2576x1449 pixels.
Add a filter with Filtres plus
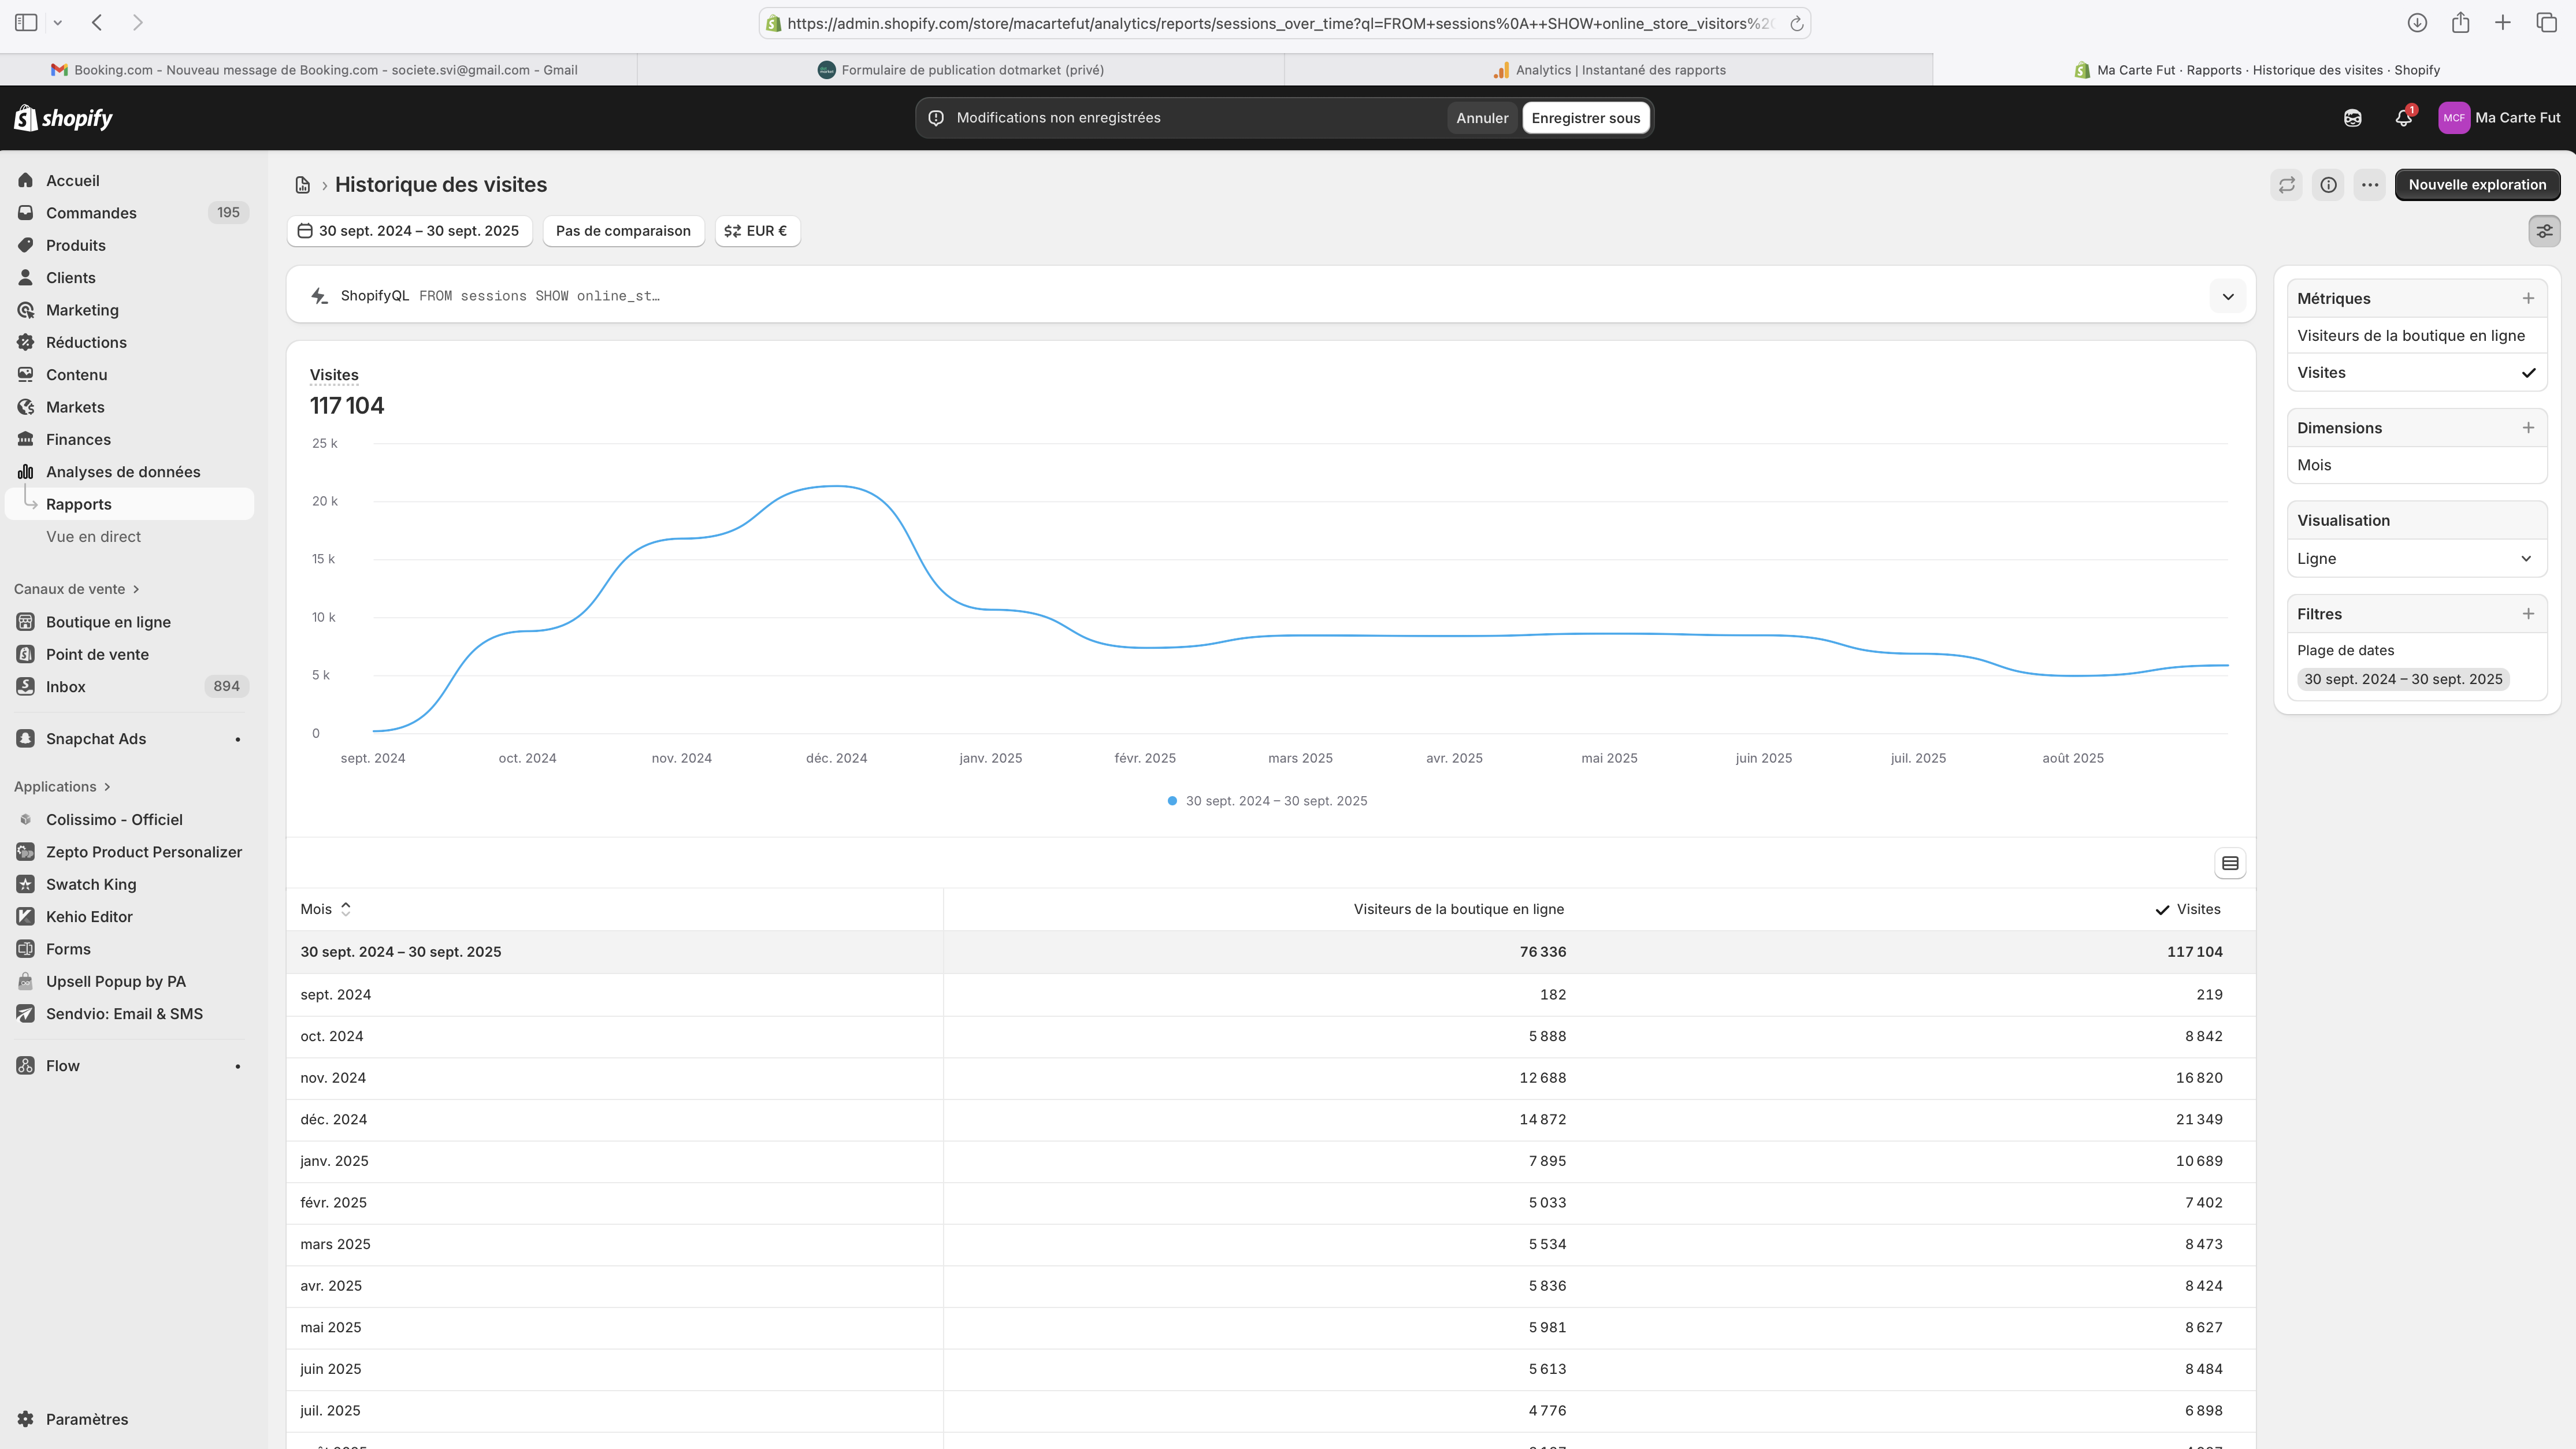point(2528,614)
